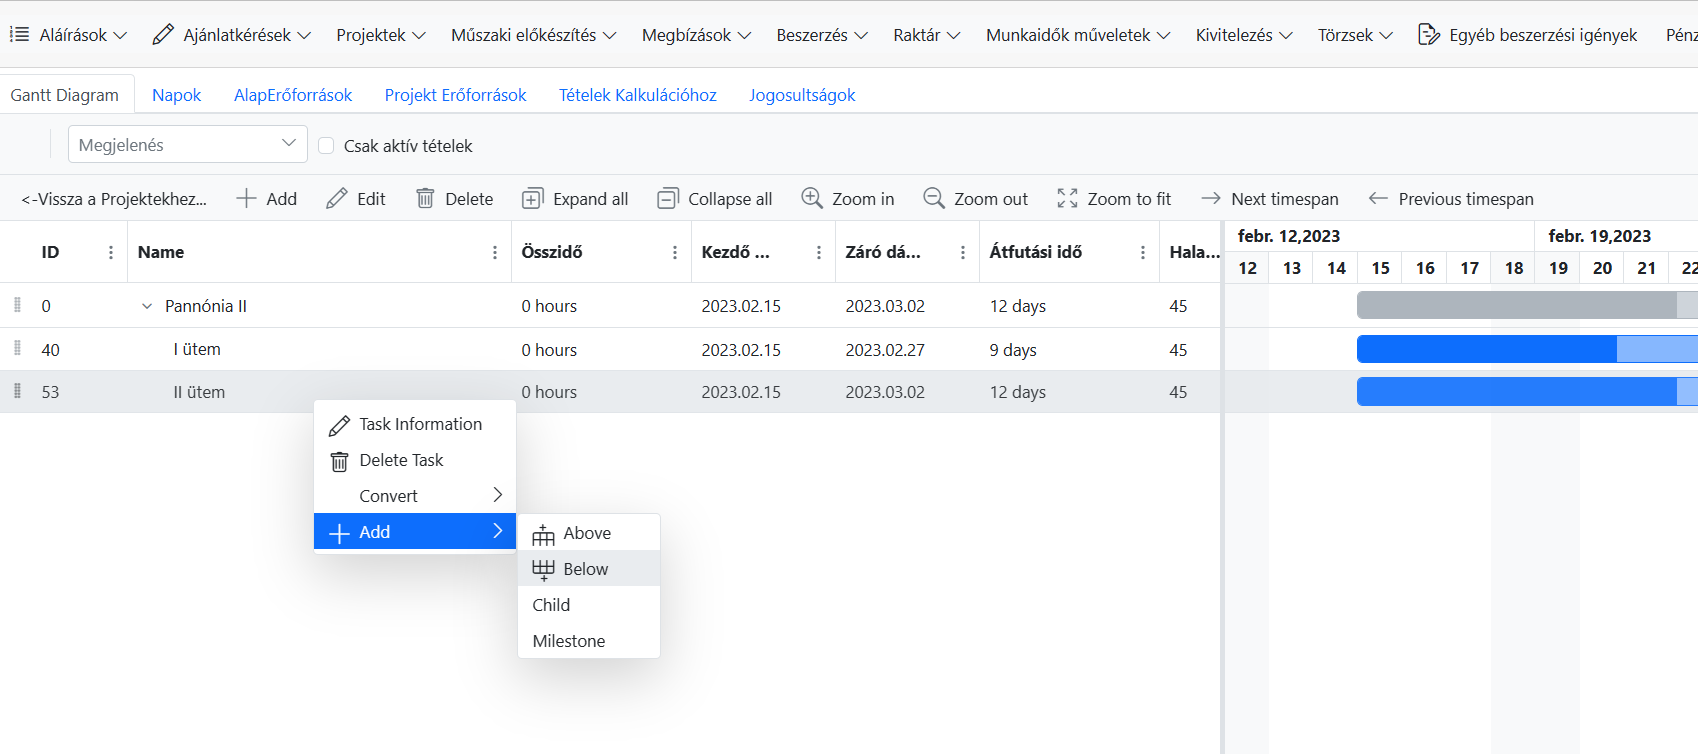Open the Name column options menu

click(495, 253)
